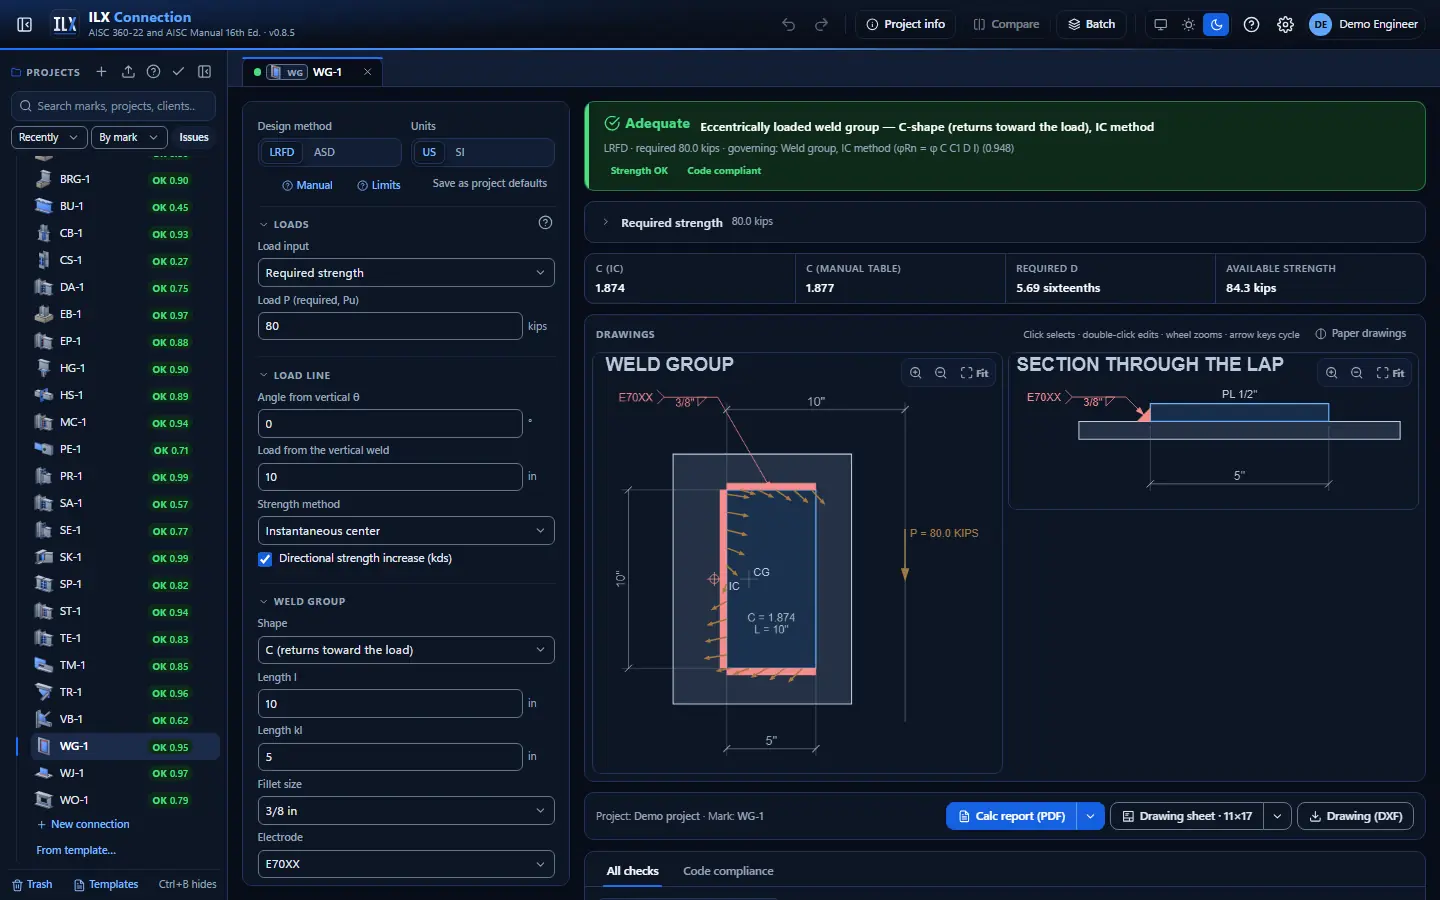The image size is (1440, 900).
Task: Expand the Required strength row
Action: [x=1004, y=222]
